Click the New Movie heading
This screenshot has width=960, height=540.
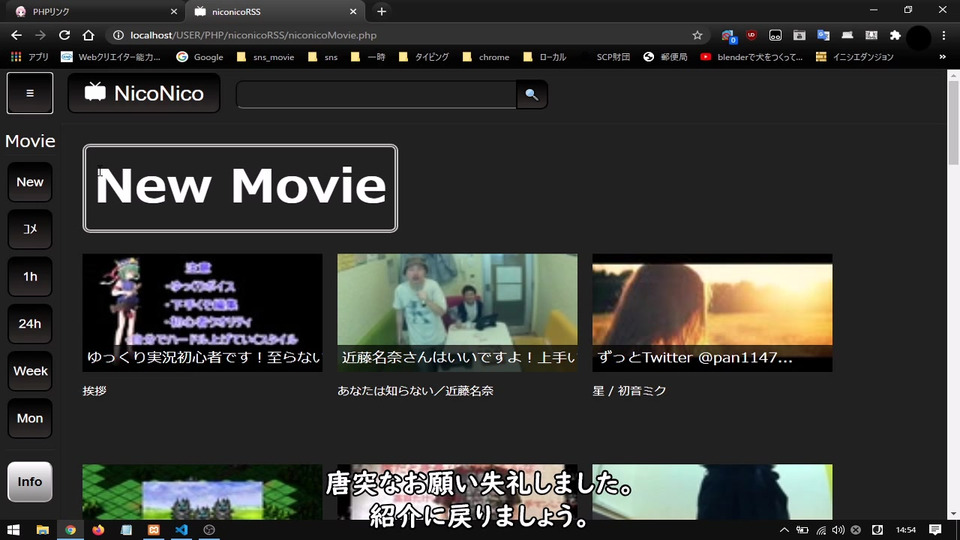240,188
